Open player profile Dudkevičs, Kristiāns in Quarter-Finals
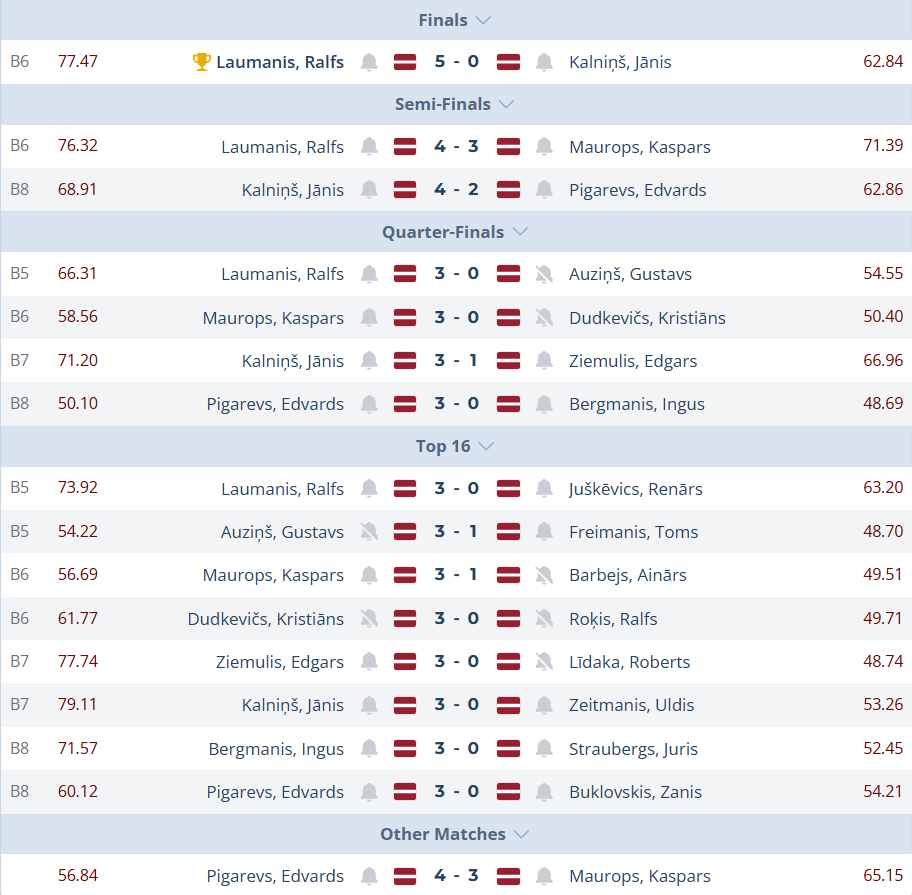 point(647,318)
